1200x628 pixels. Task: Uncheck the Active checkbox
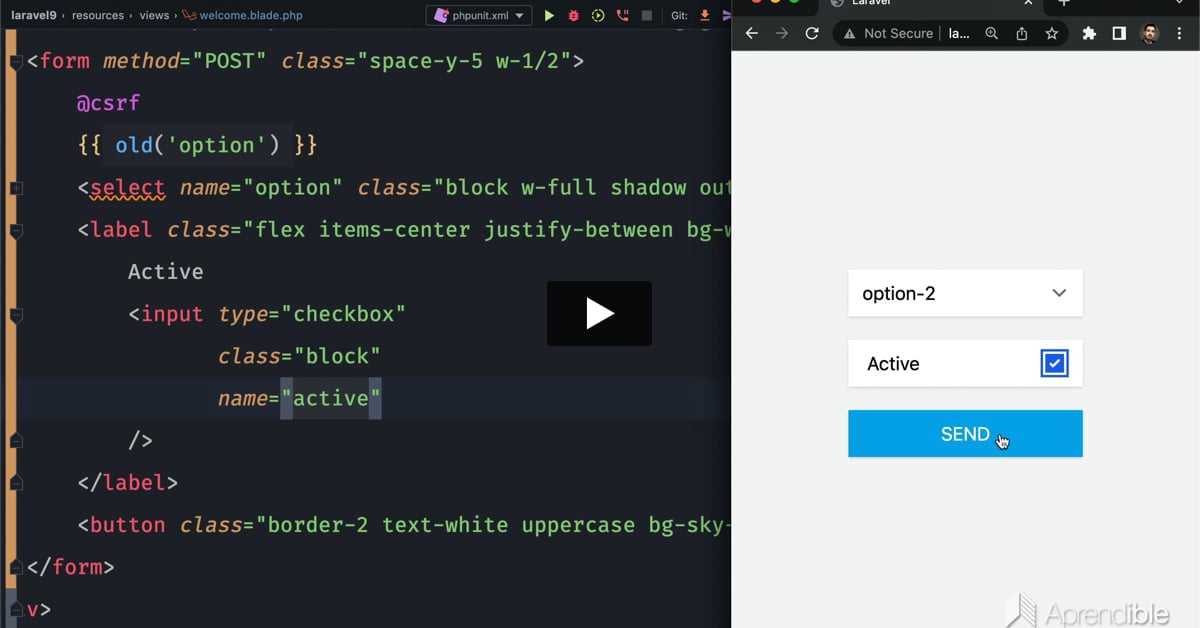(1054, 363)
